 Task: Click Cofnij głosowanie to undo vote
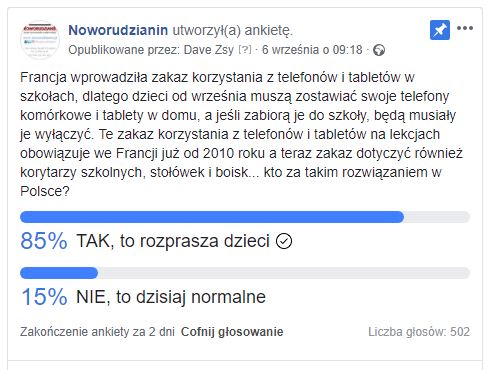[232, 332]
